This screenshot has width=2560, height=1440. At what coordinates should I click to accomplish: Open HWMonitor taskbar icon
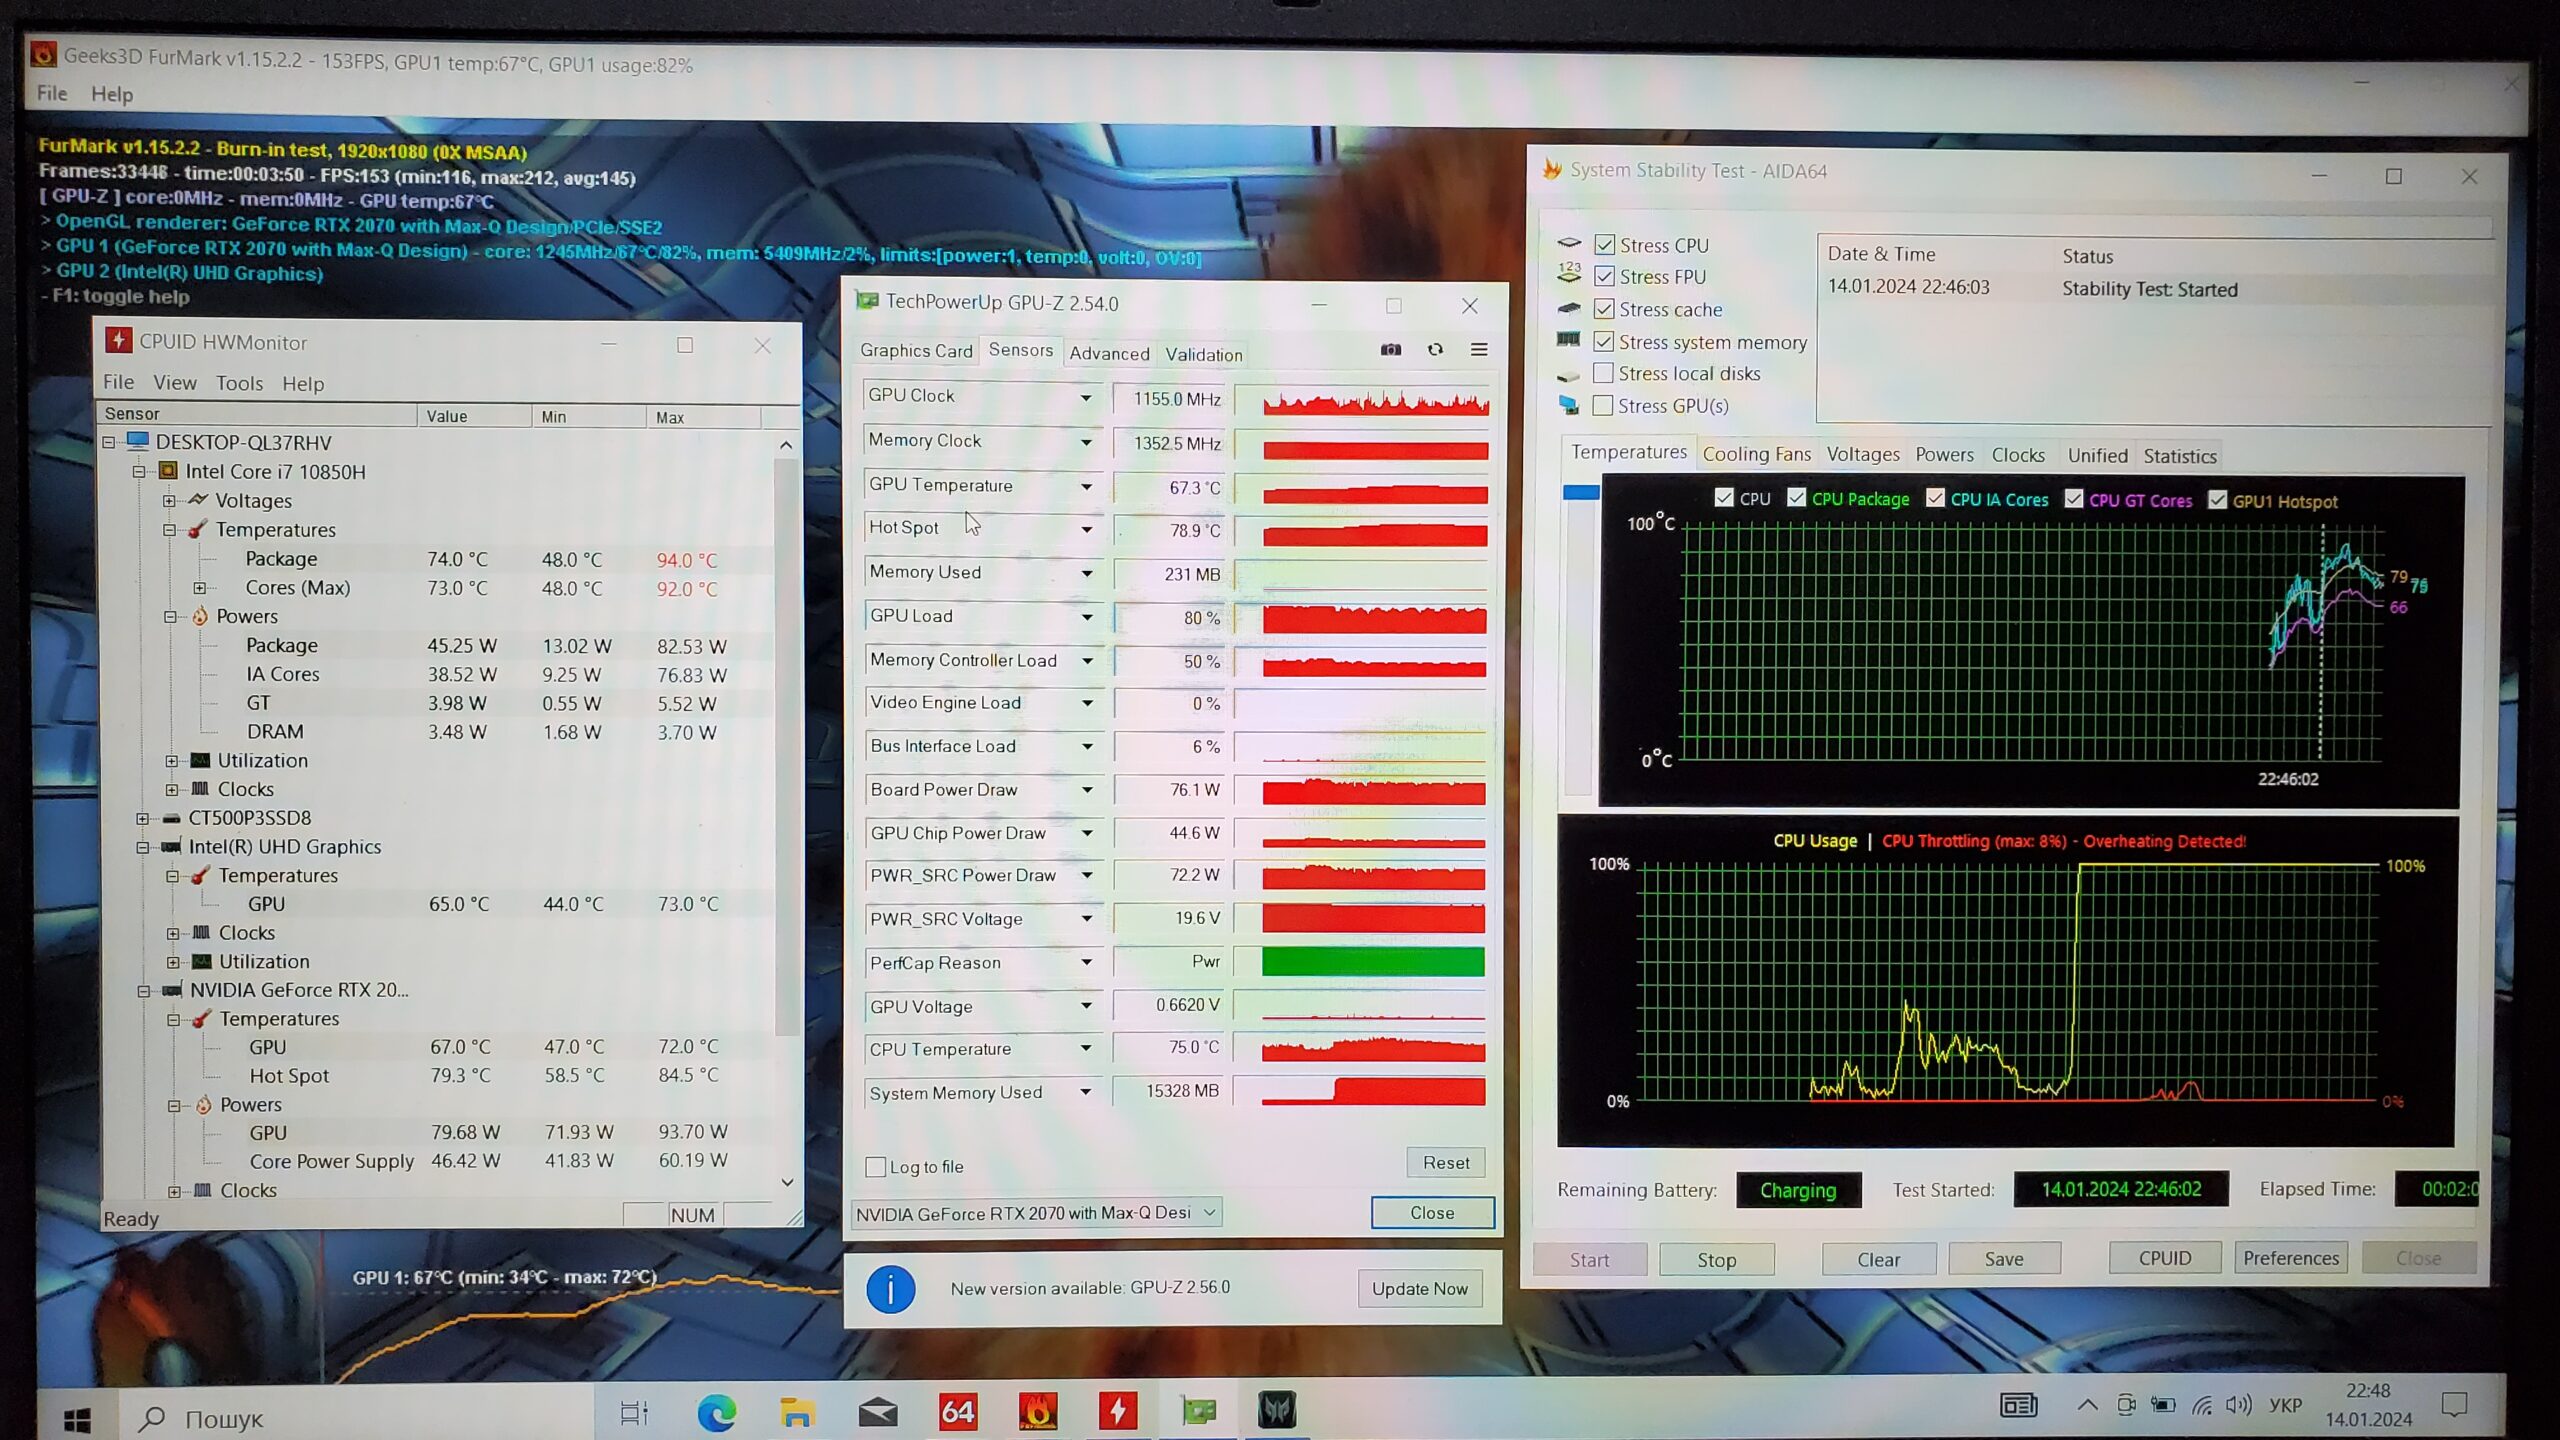[x=1117, y=1411]
